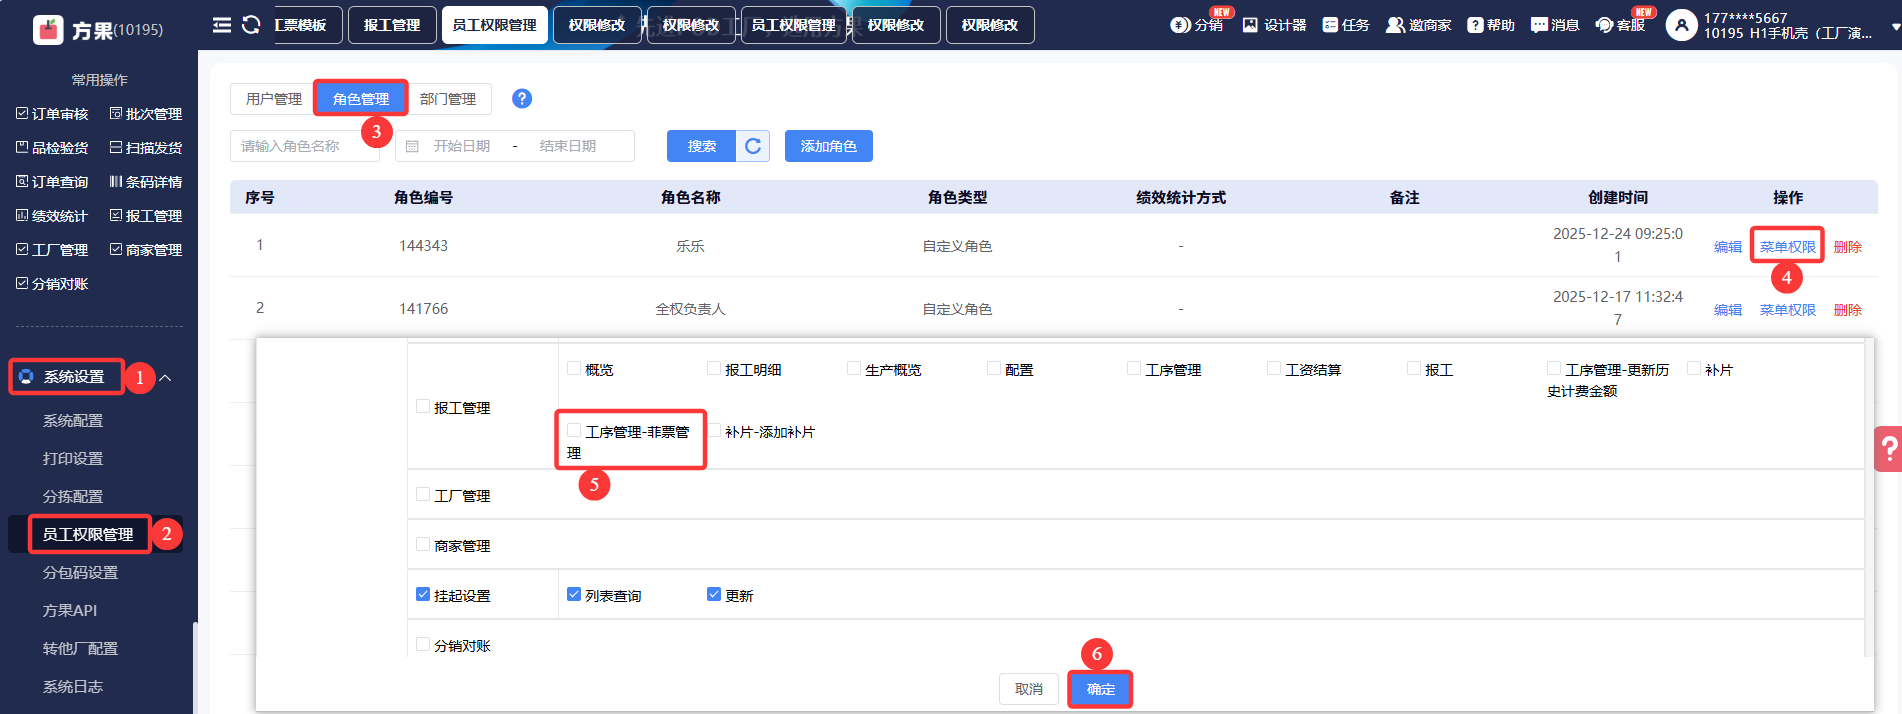The width and height of the screenshot is (1902, 714).
Task: Click the 确定 confirm button
Action: 1100,689
